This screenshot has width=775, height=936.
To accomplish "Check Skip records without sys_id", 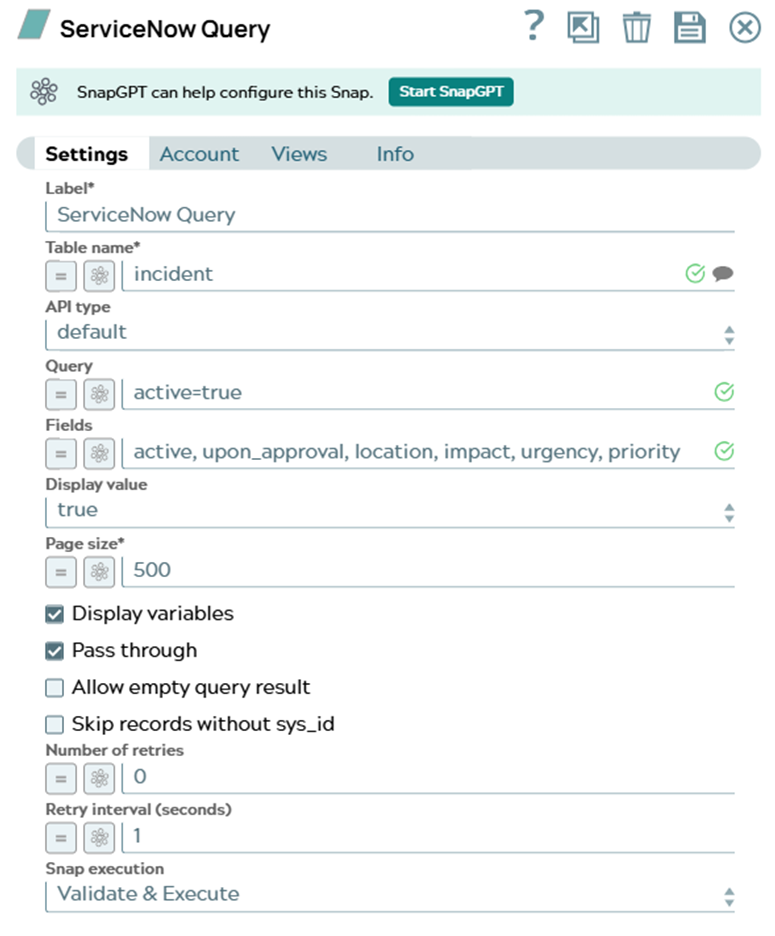I will [54, 725].
